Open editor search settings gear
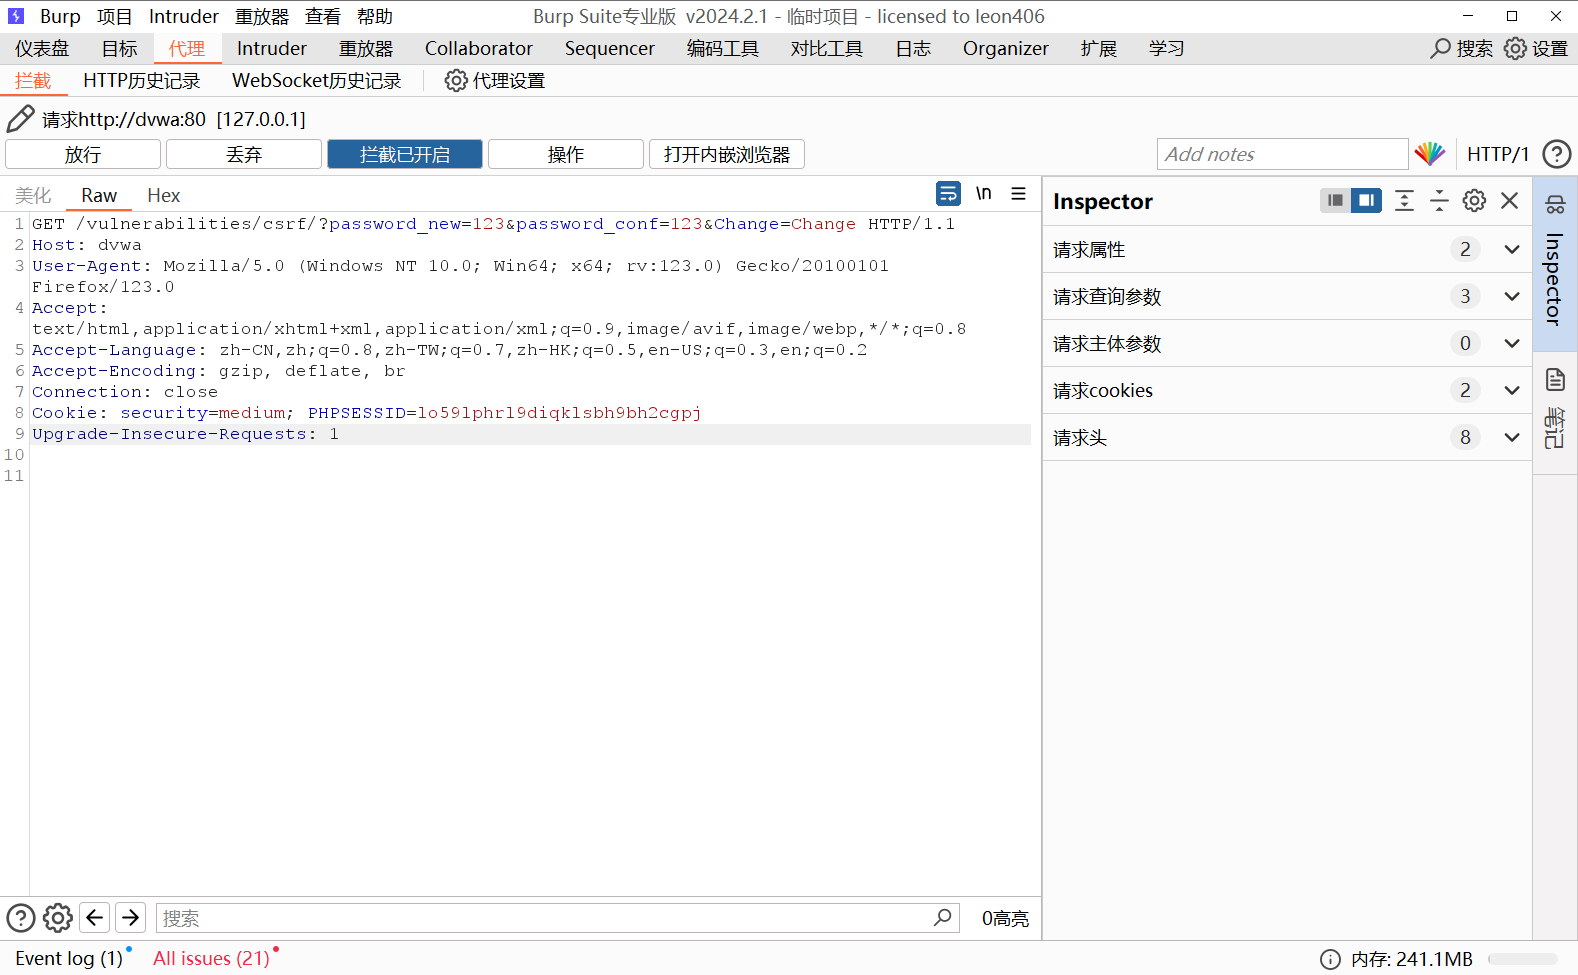 click(x=58, y=918)
